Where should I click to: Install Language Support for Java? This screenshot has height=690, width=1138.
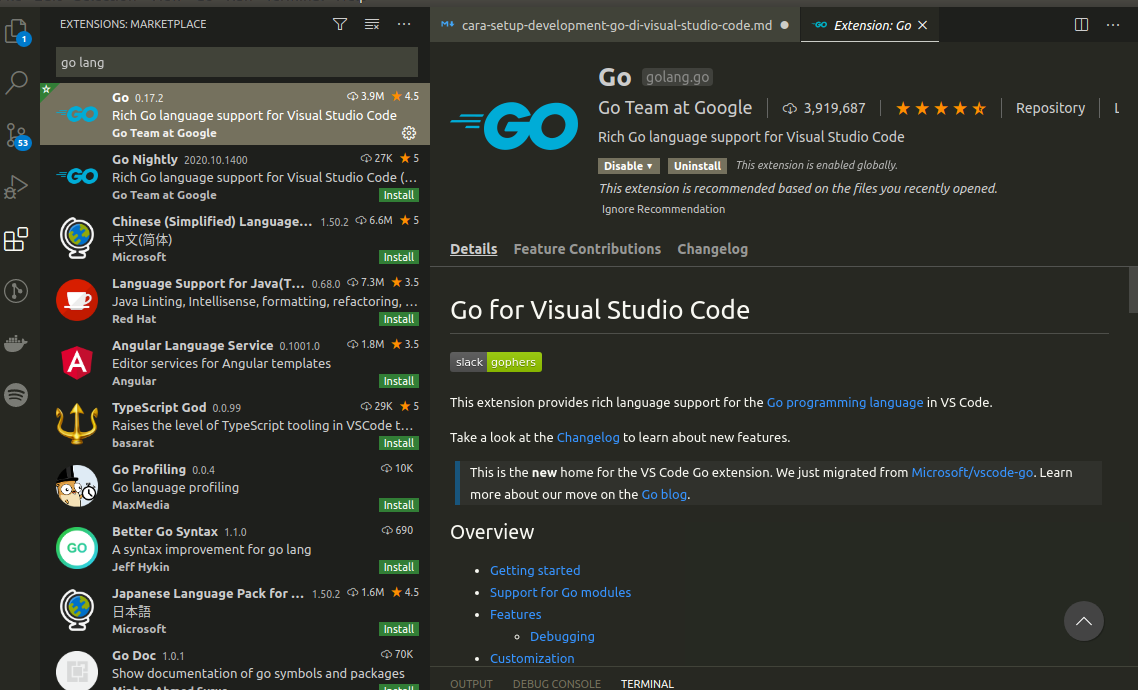click(x=398, y=319)
